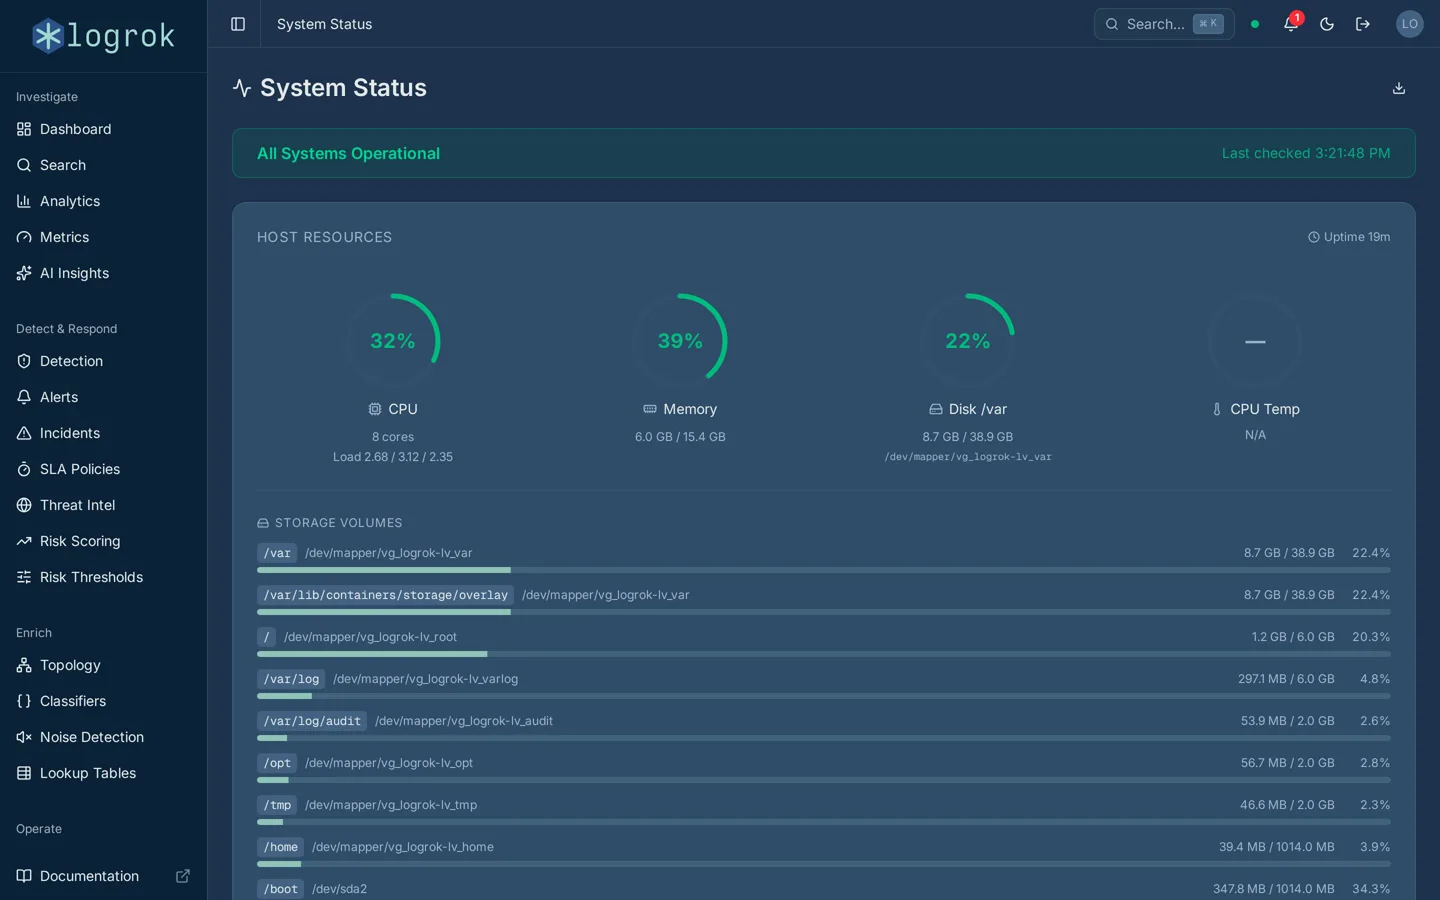This screenshot has height=900, width=1440.
Task: Open Analytics in sidebar
Action: tap(103, 201)
